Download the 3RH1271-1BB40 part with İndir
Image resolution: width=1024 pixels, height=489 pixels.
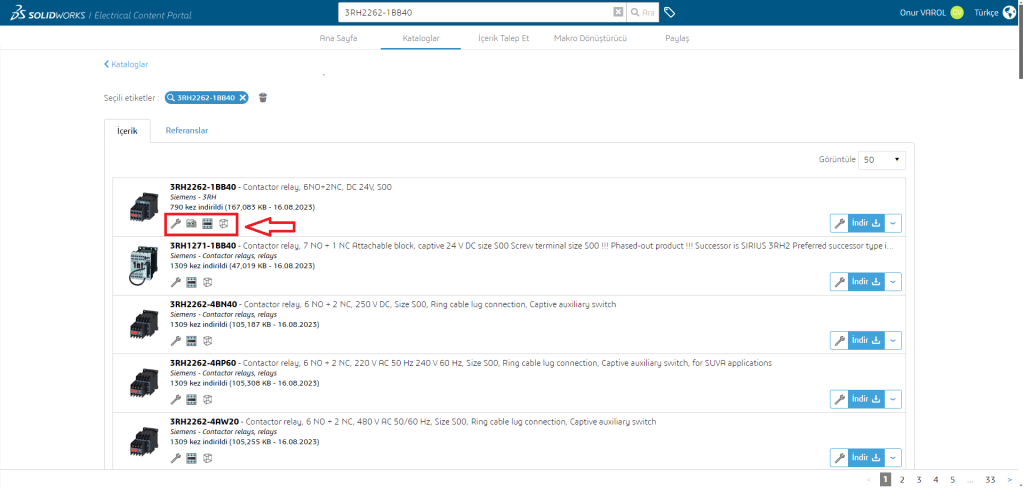pyautogui.click(x=866, y=282)
